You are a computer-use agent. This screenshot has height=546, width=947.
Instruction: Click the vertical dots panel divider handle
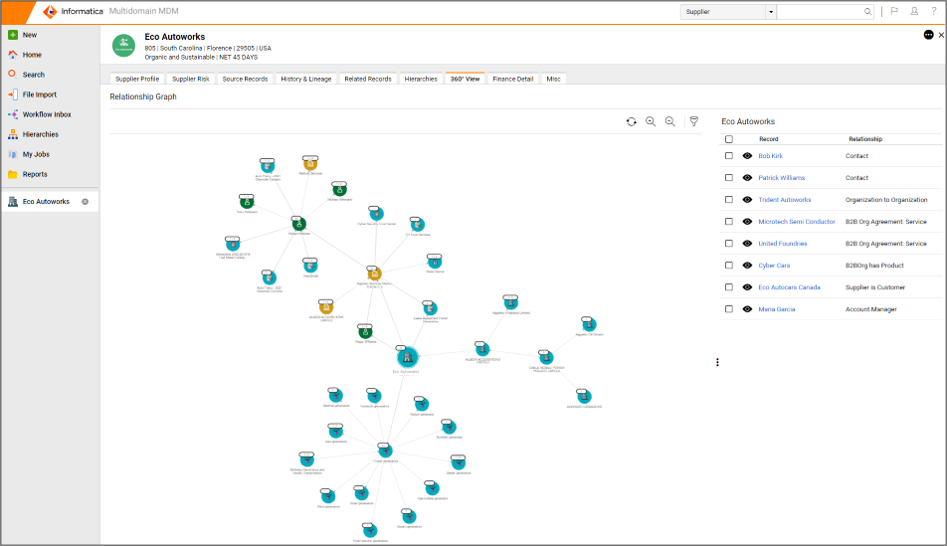click(x=717, y=362)
